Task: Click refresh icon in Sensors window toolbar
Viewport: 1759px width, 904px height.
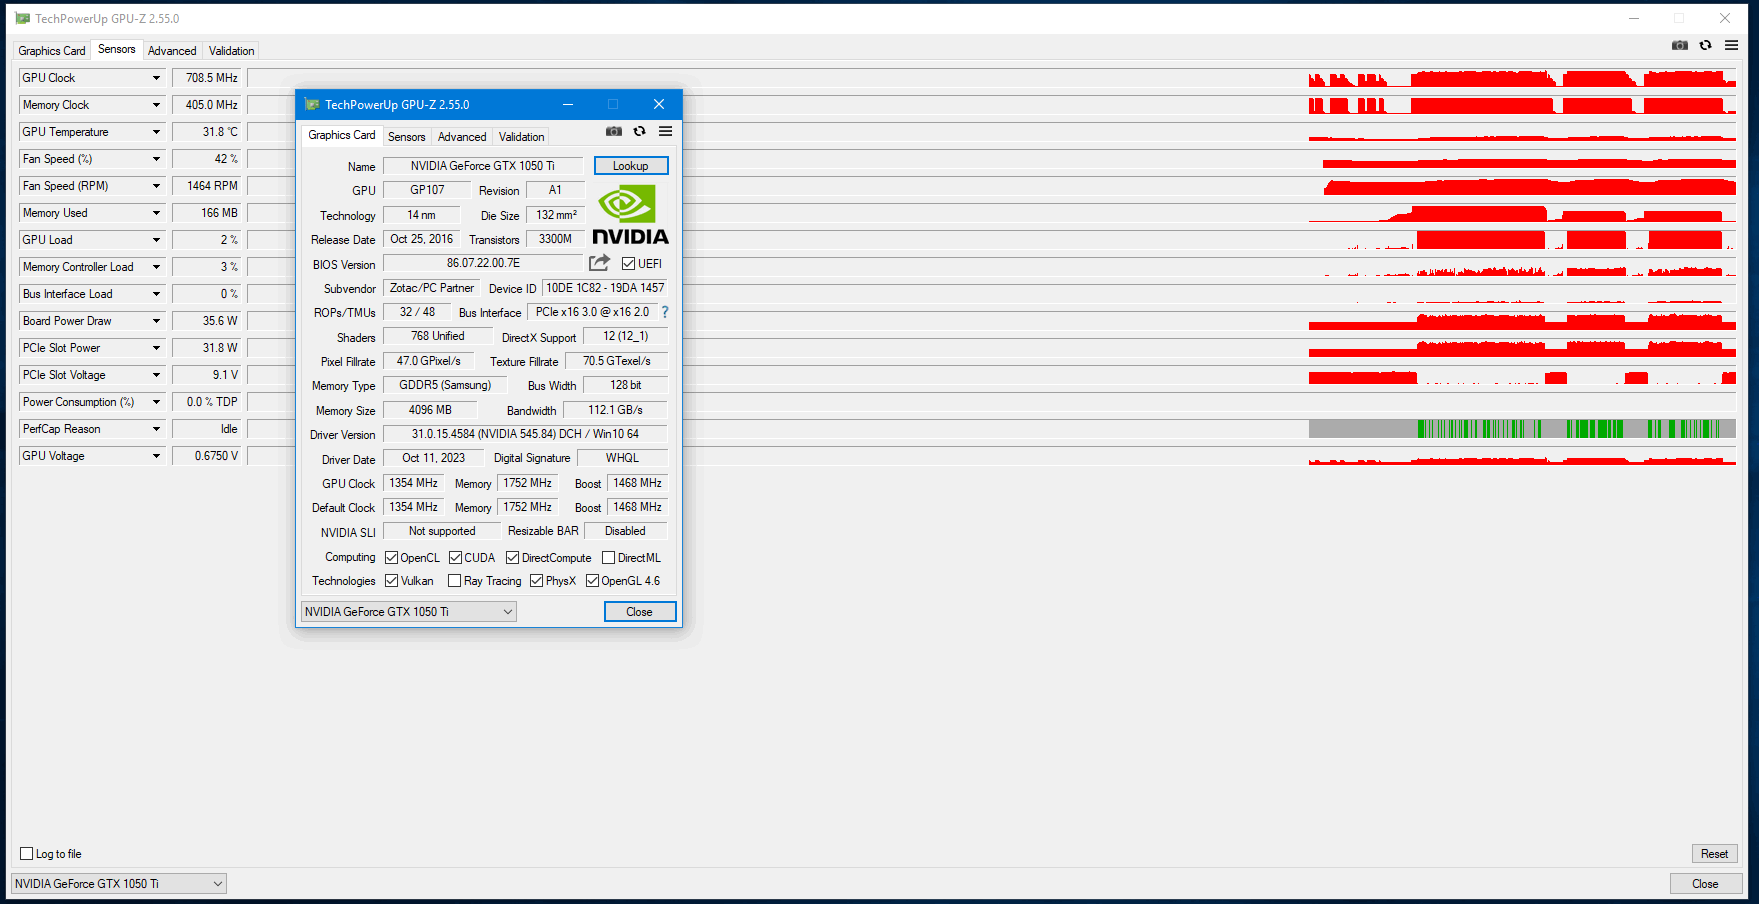Action: pyautogui.click(x=1706, y=45)
